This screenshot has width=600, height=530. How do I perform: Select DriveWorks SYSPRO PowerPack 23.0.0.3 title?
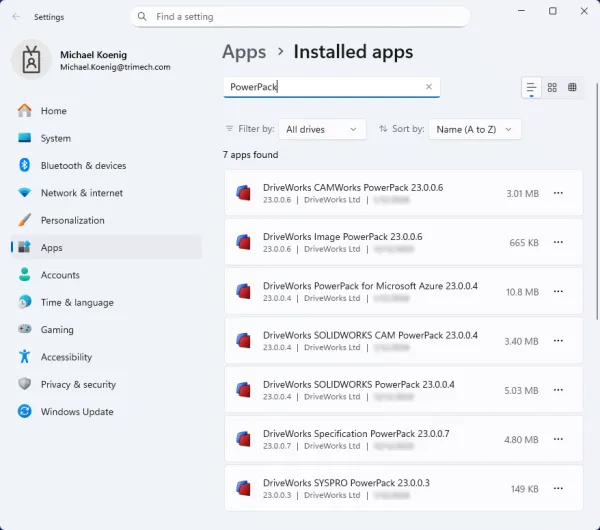[x=346, y=483]
